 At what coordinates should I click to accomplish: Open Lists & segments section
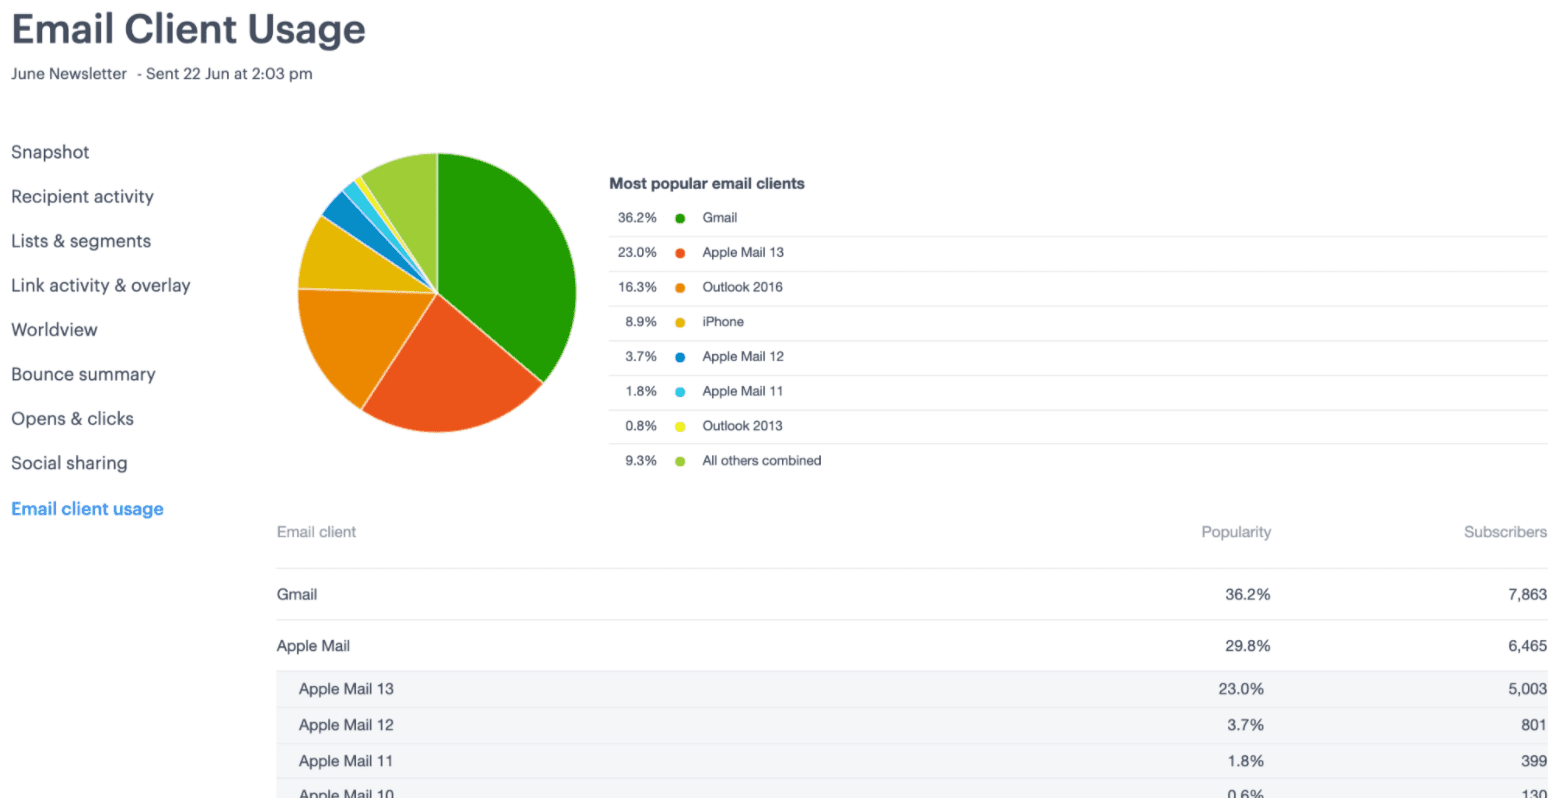[x=81, y=241]
